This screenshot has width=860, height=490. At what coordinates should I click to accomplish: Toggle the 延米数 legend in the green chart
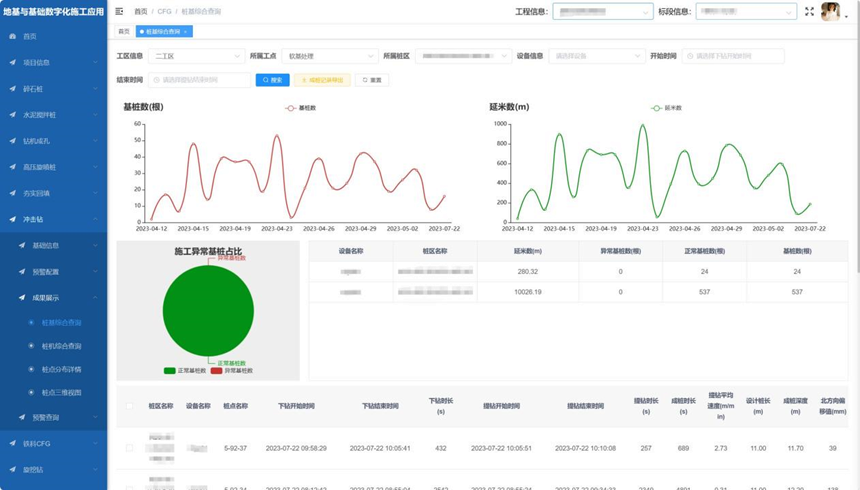click(664, 108)
